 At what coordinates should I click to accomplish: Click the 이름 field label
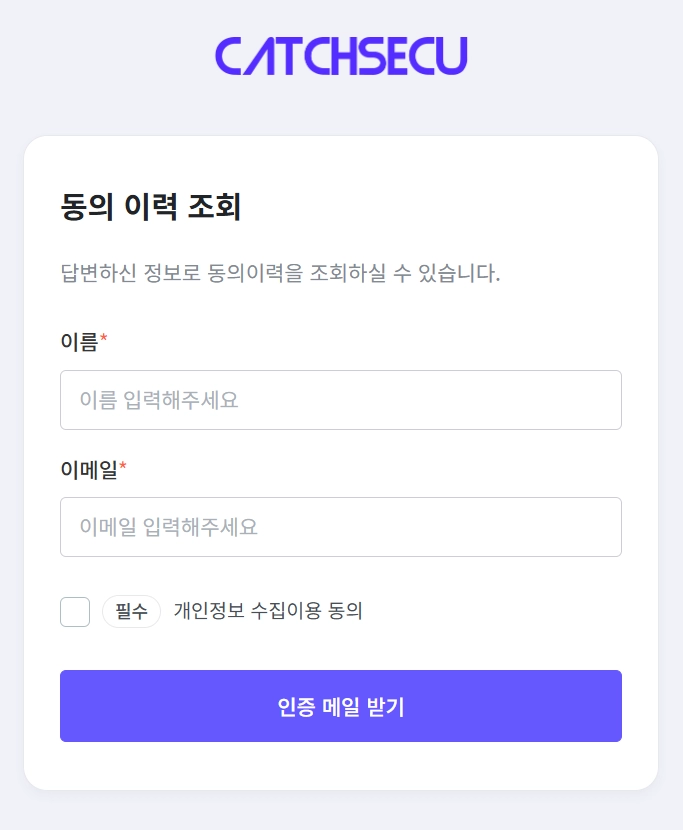[79, 342]
